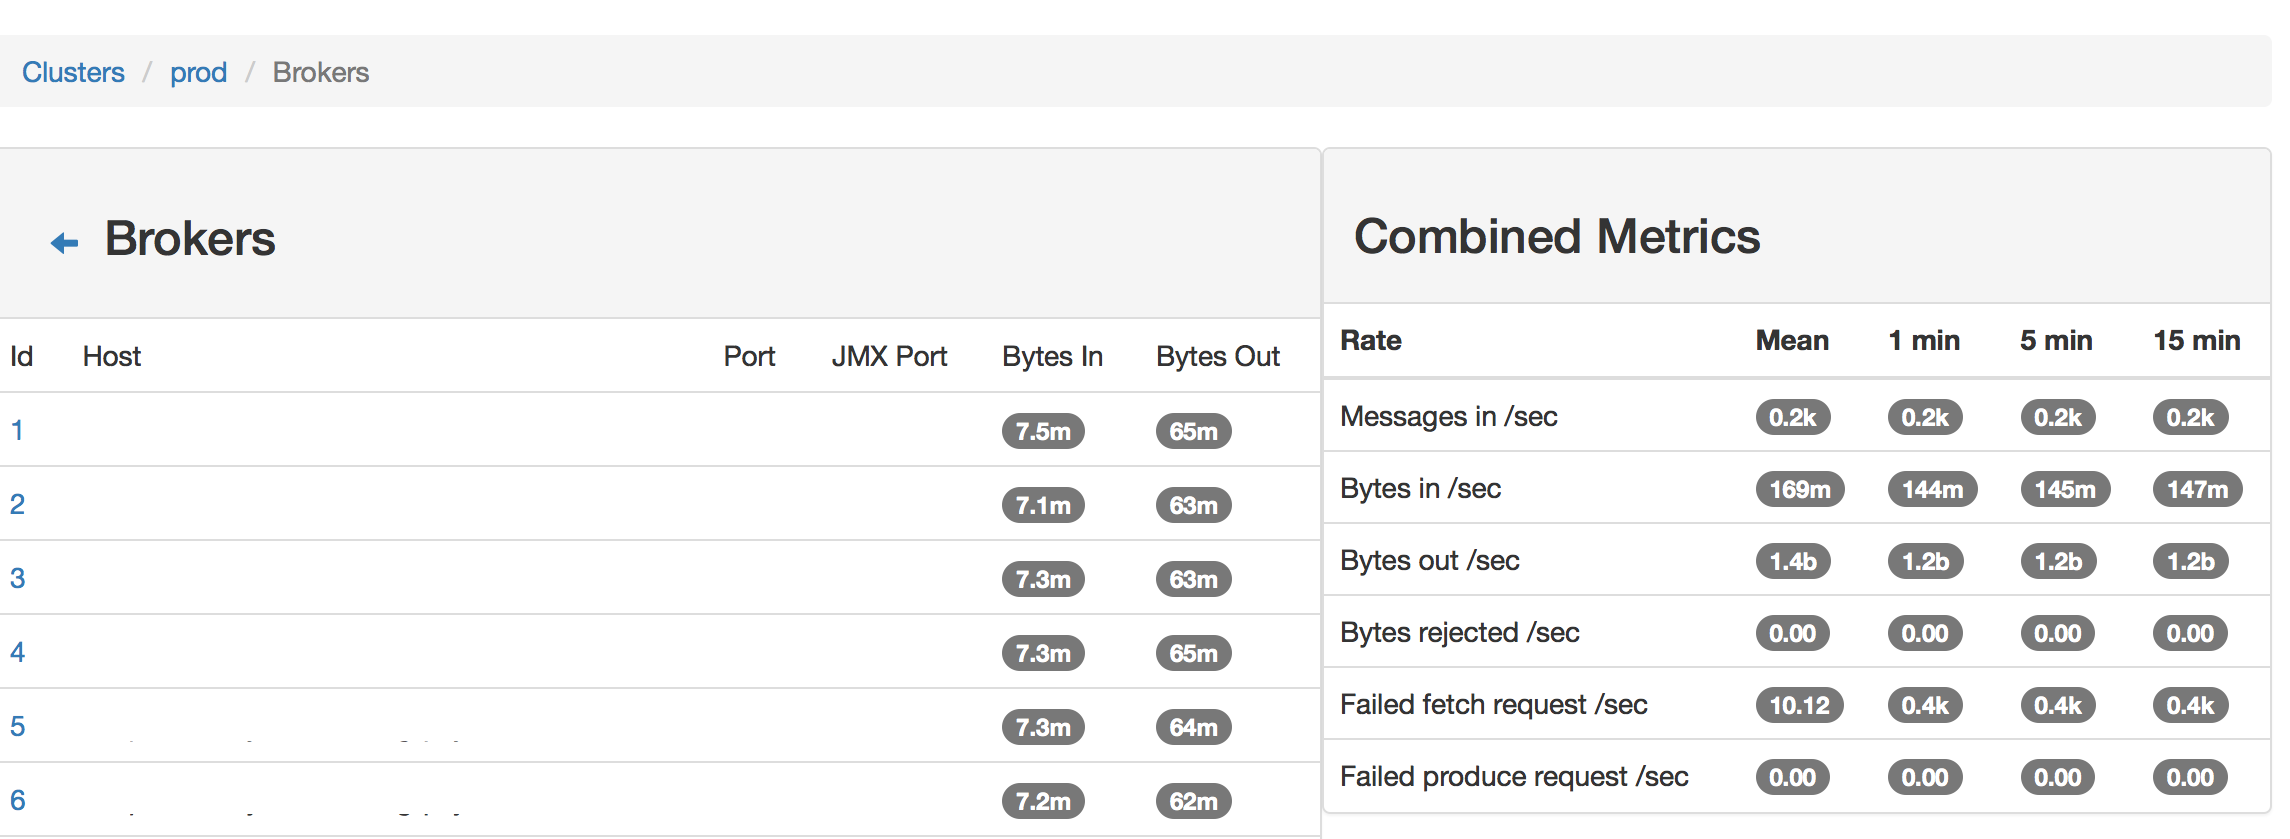
Task: Click broker 1's 65m Bytes Out badge
Action: coord(1194,431)
